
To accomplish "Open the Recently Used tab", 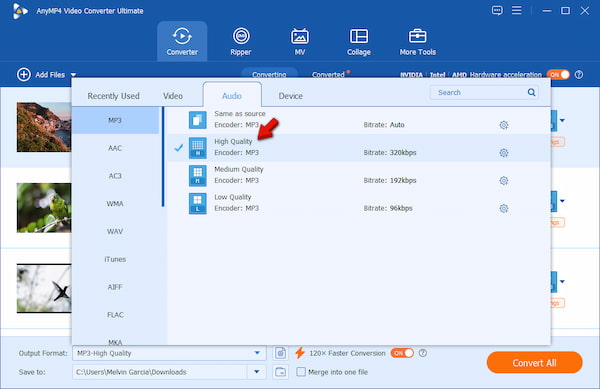I will pos(113,96).
